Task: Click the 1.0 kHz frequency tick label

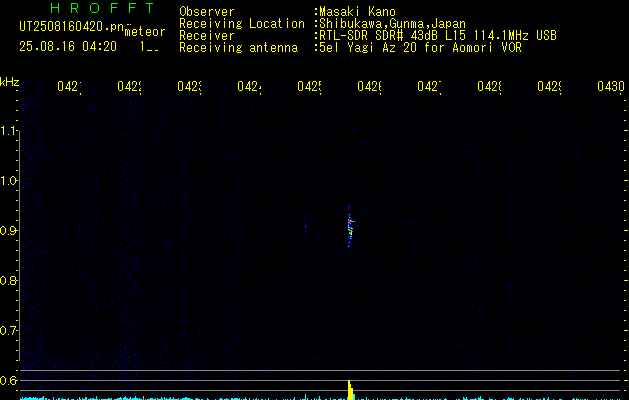Action: pos(9,181)
